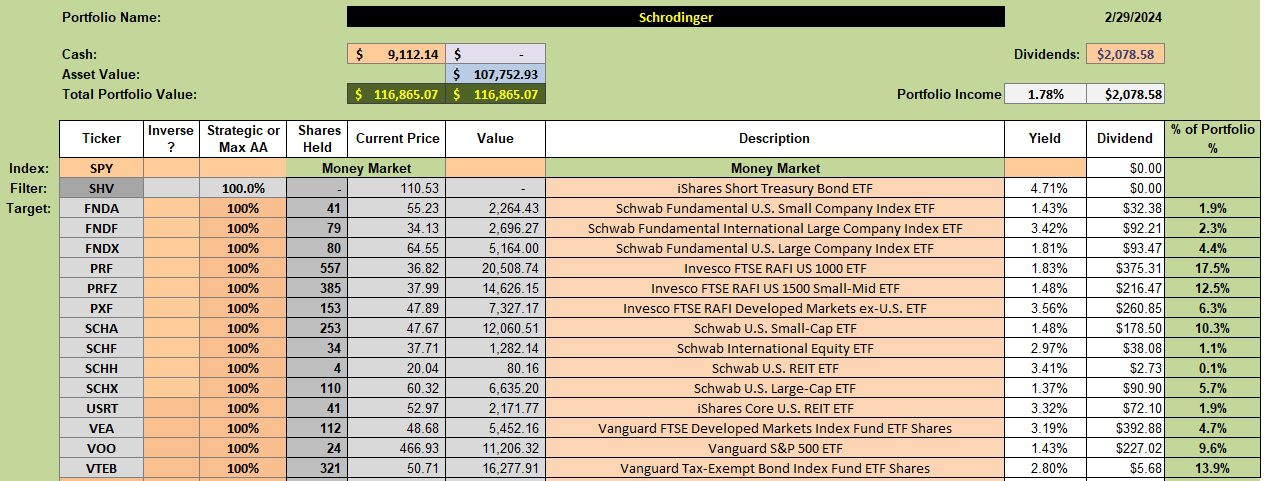
Task: Select the Current Price column header
Action: 397,139
